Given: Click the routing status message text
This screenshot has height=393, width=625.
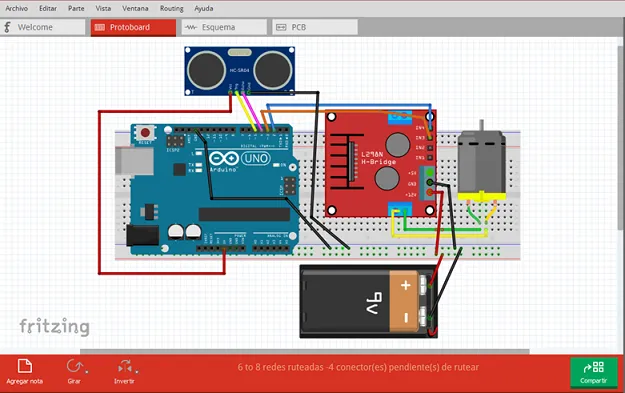Looking at the screenshot, I should (x=358, y=367).
